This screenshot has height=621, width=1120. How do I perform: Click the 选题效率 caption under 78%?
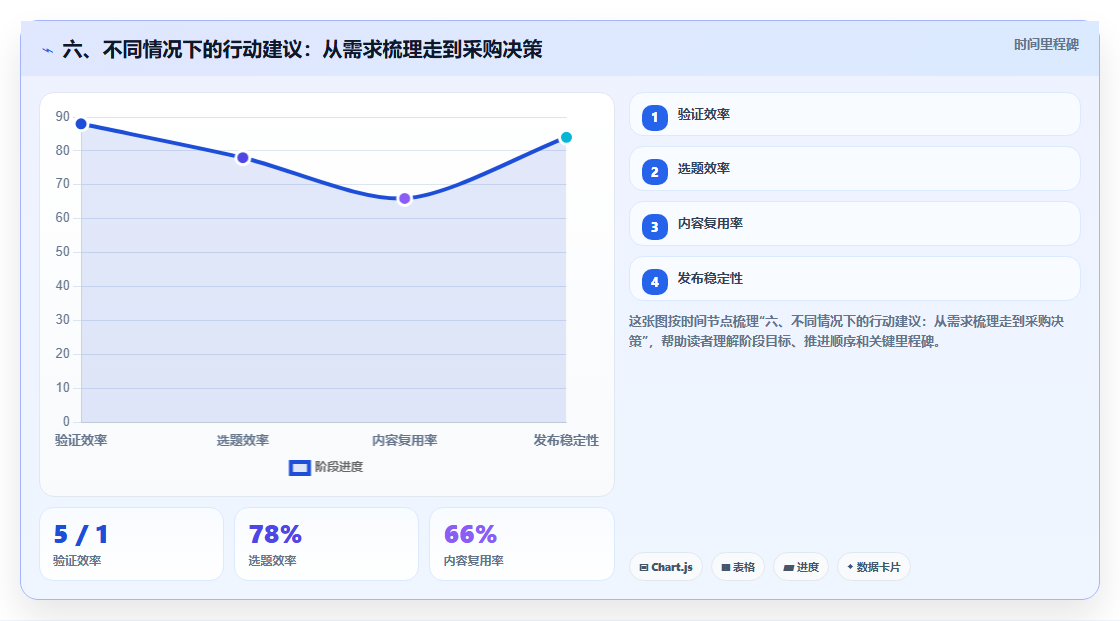272,561
